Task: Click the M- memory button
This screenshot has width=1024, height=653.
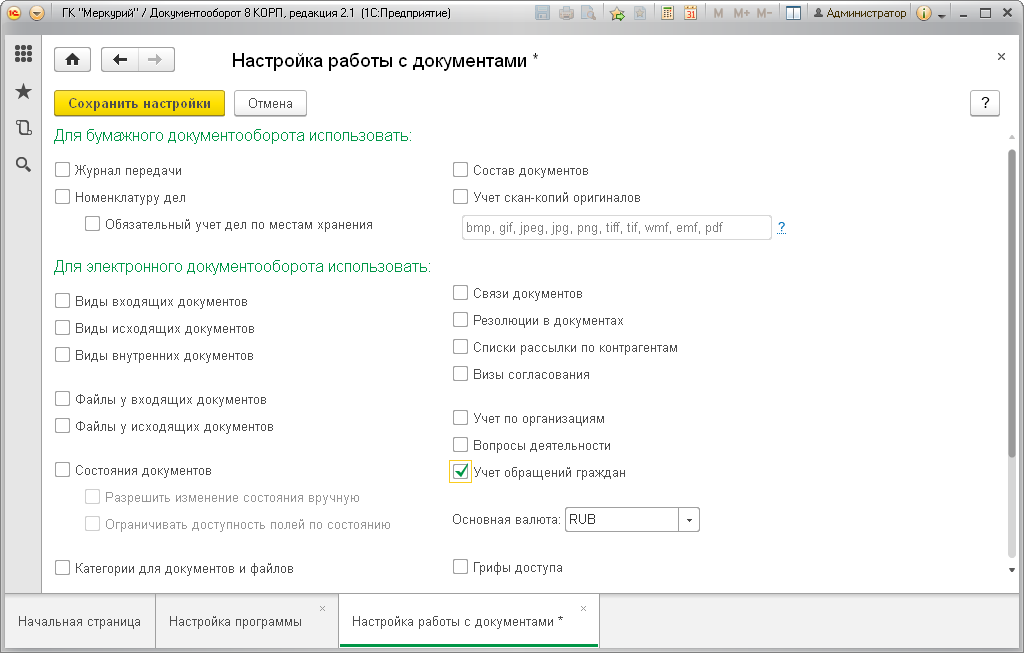Action: (x=764, y=13)
